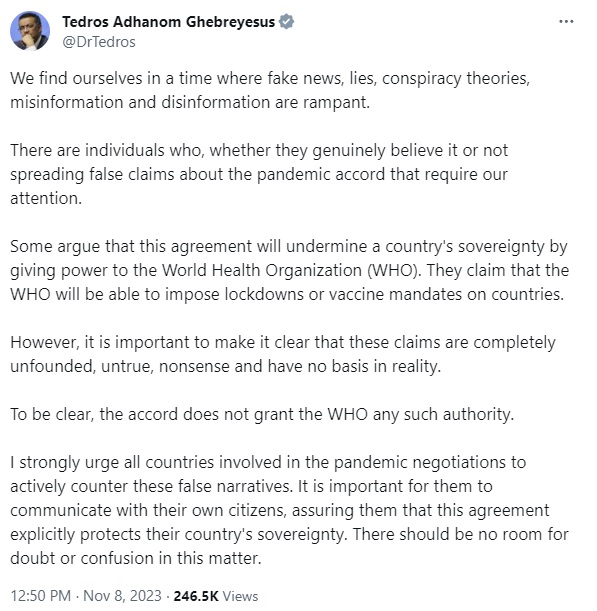
Task: Click the blue verified badge icon
Action: pos(286,21)
